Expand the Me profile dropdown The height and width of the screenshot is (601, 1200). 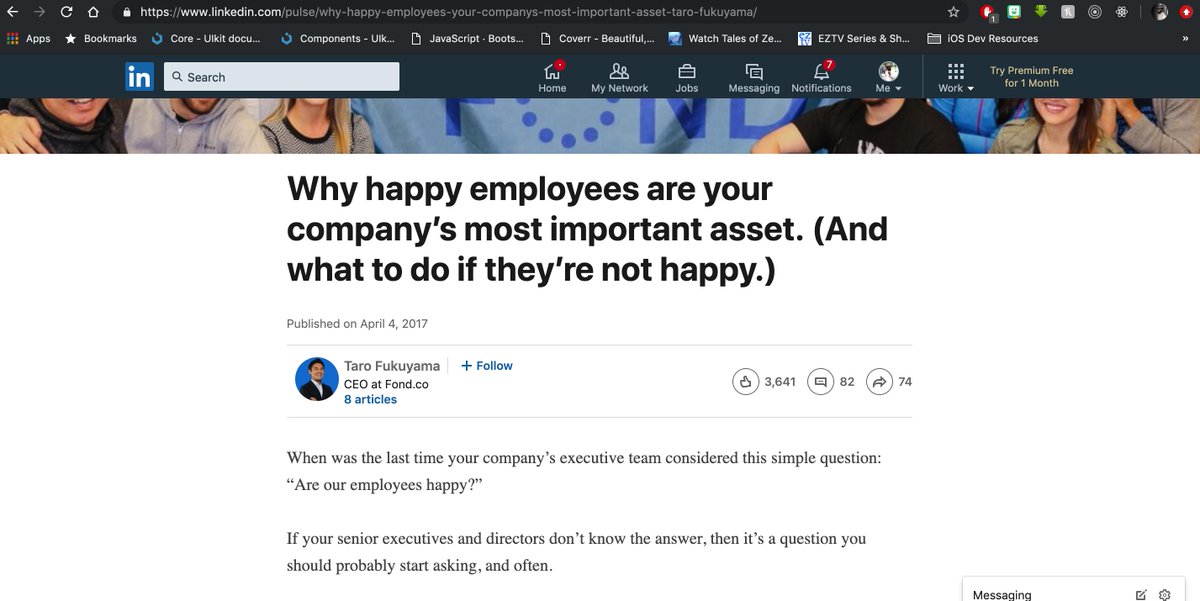click(x=889, y=77)
